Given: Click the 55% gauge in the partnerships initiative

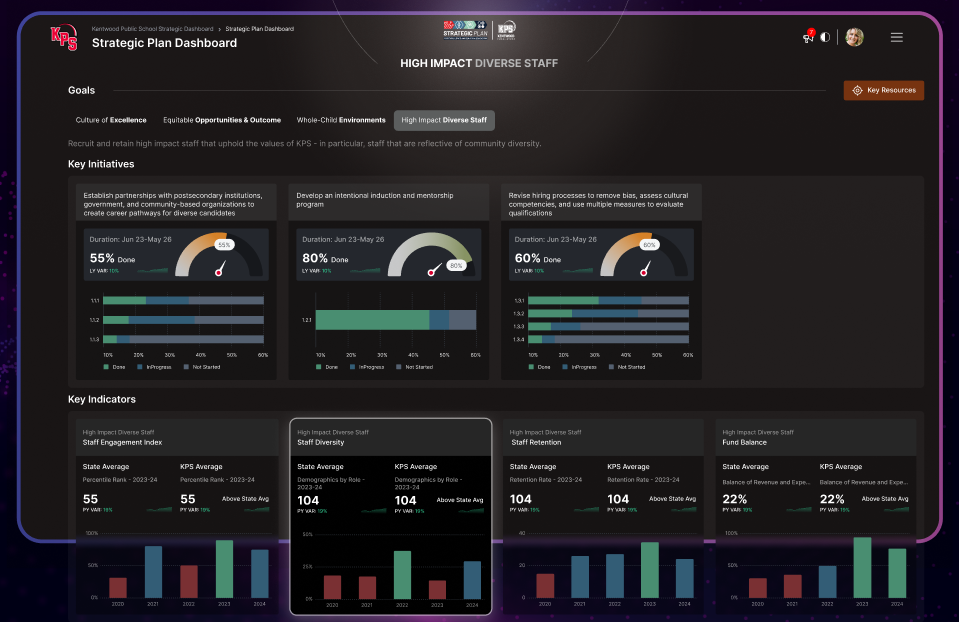Looking at the screenshot, I should click(218, 256).
